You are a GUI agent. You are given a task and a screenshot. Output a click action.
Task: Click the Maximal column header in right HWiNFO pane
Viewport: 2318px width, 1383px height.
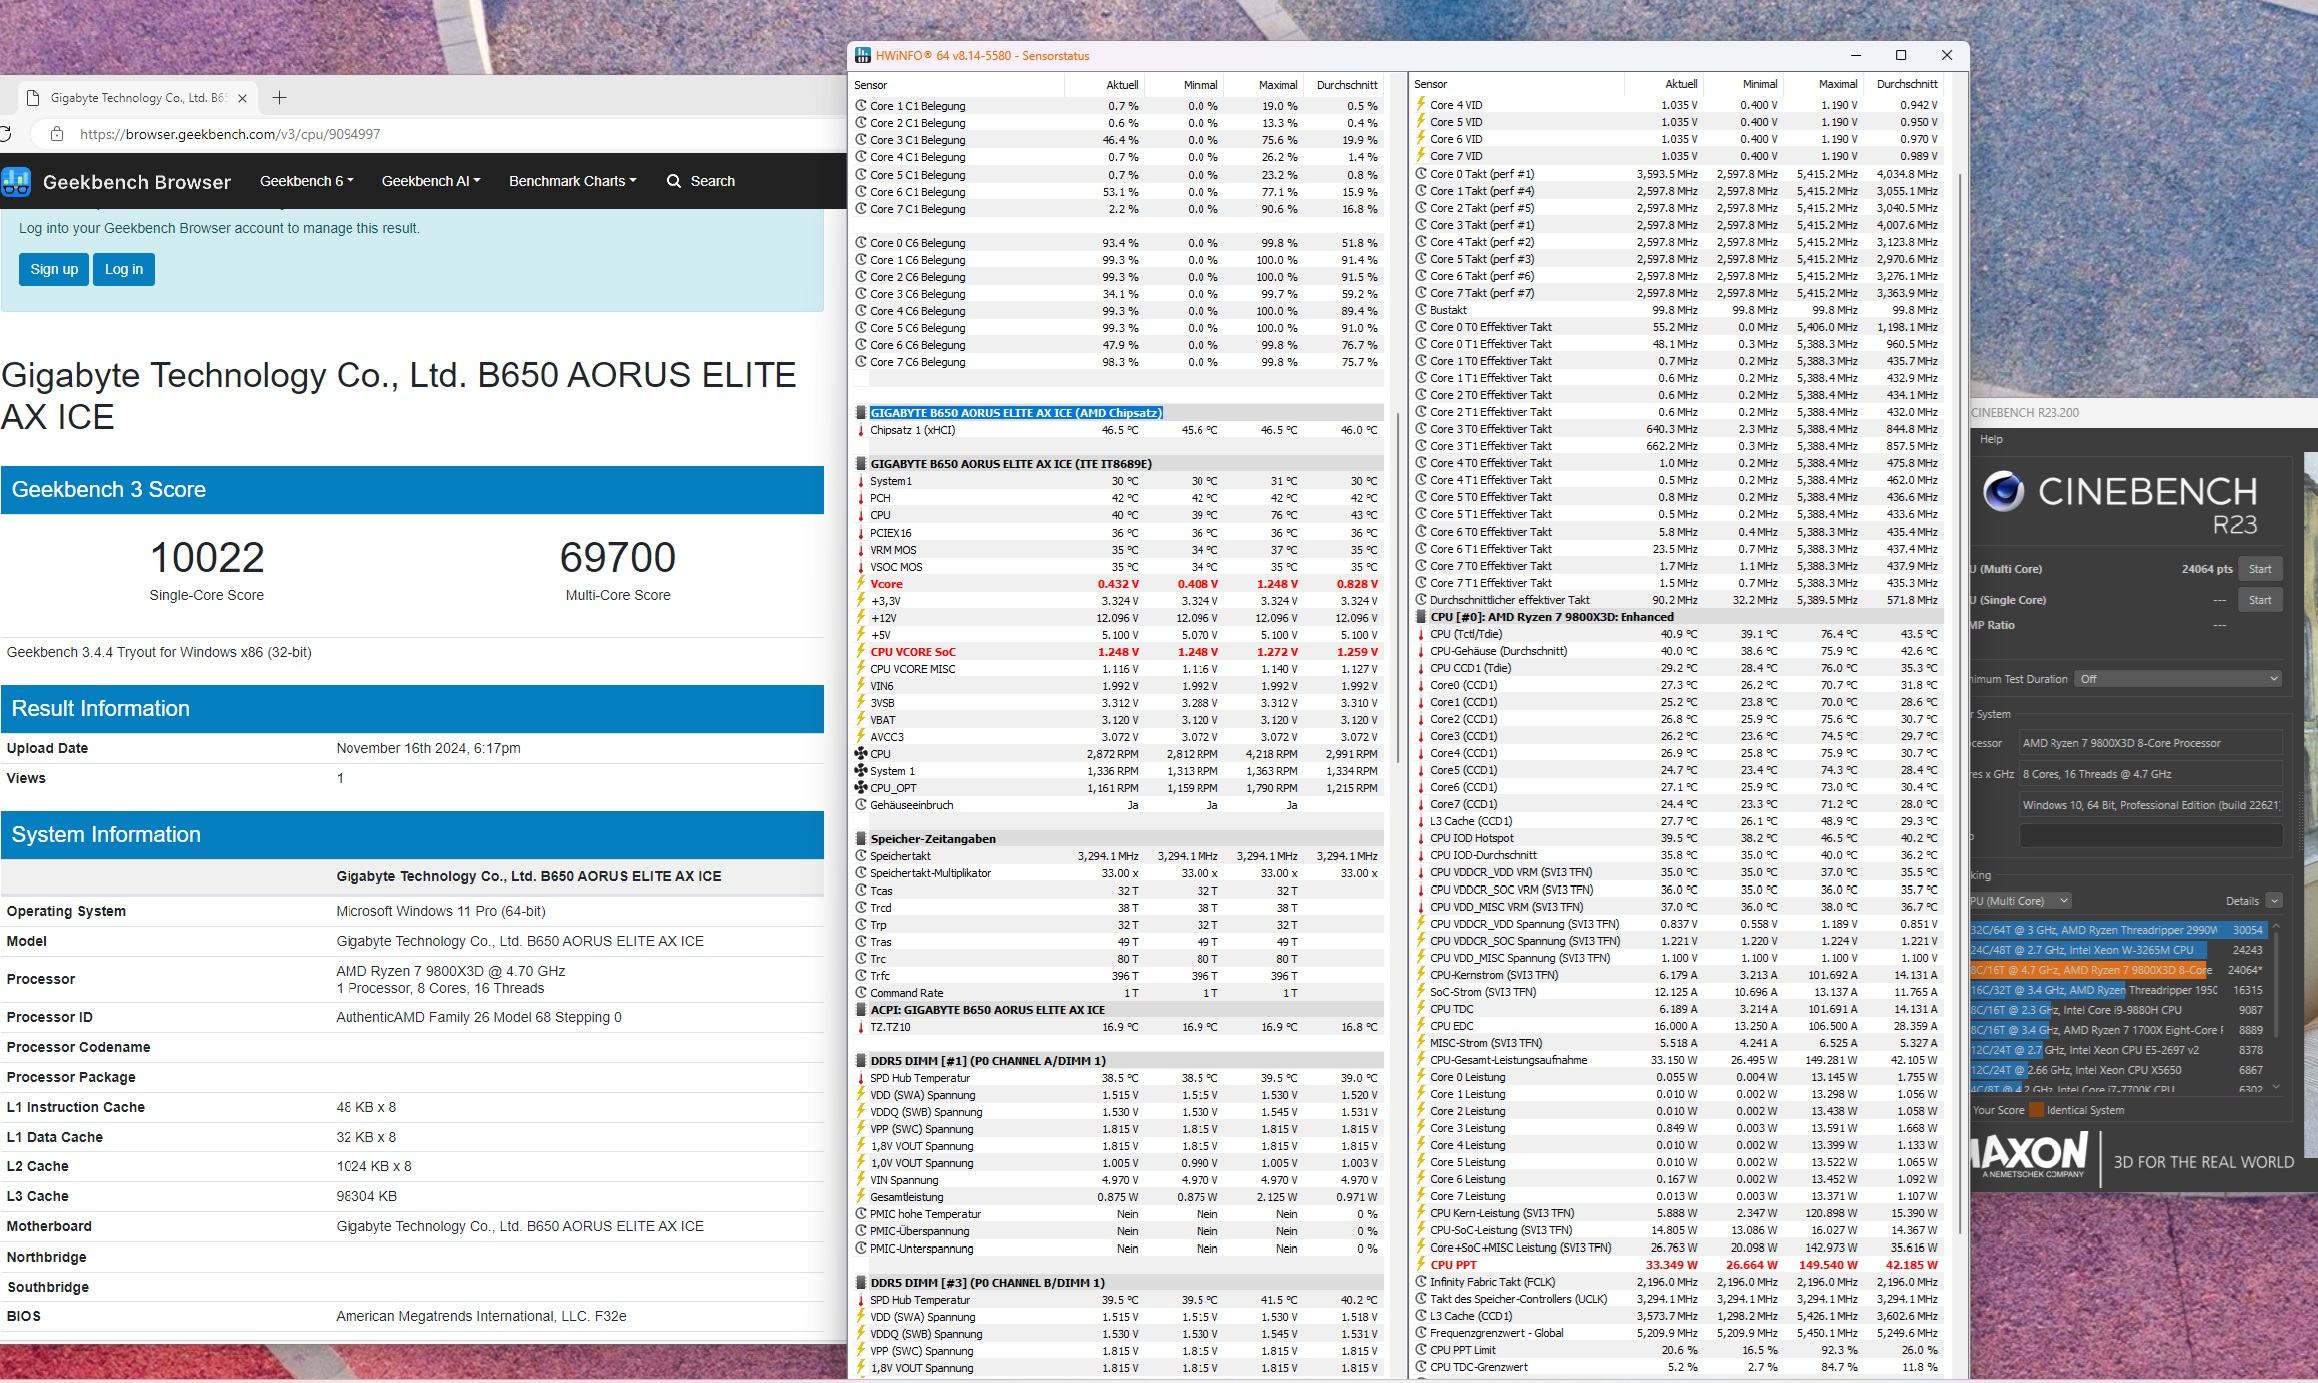1822,85
